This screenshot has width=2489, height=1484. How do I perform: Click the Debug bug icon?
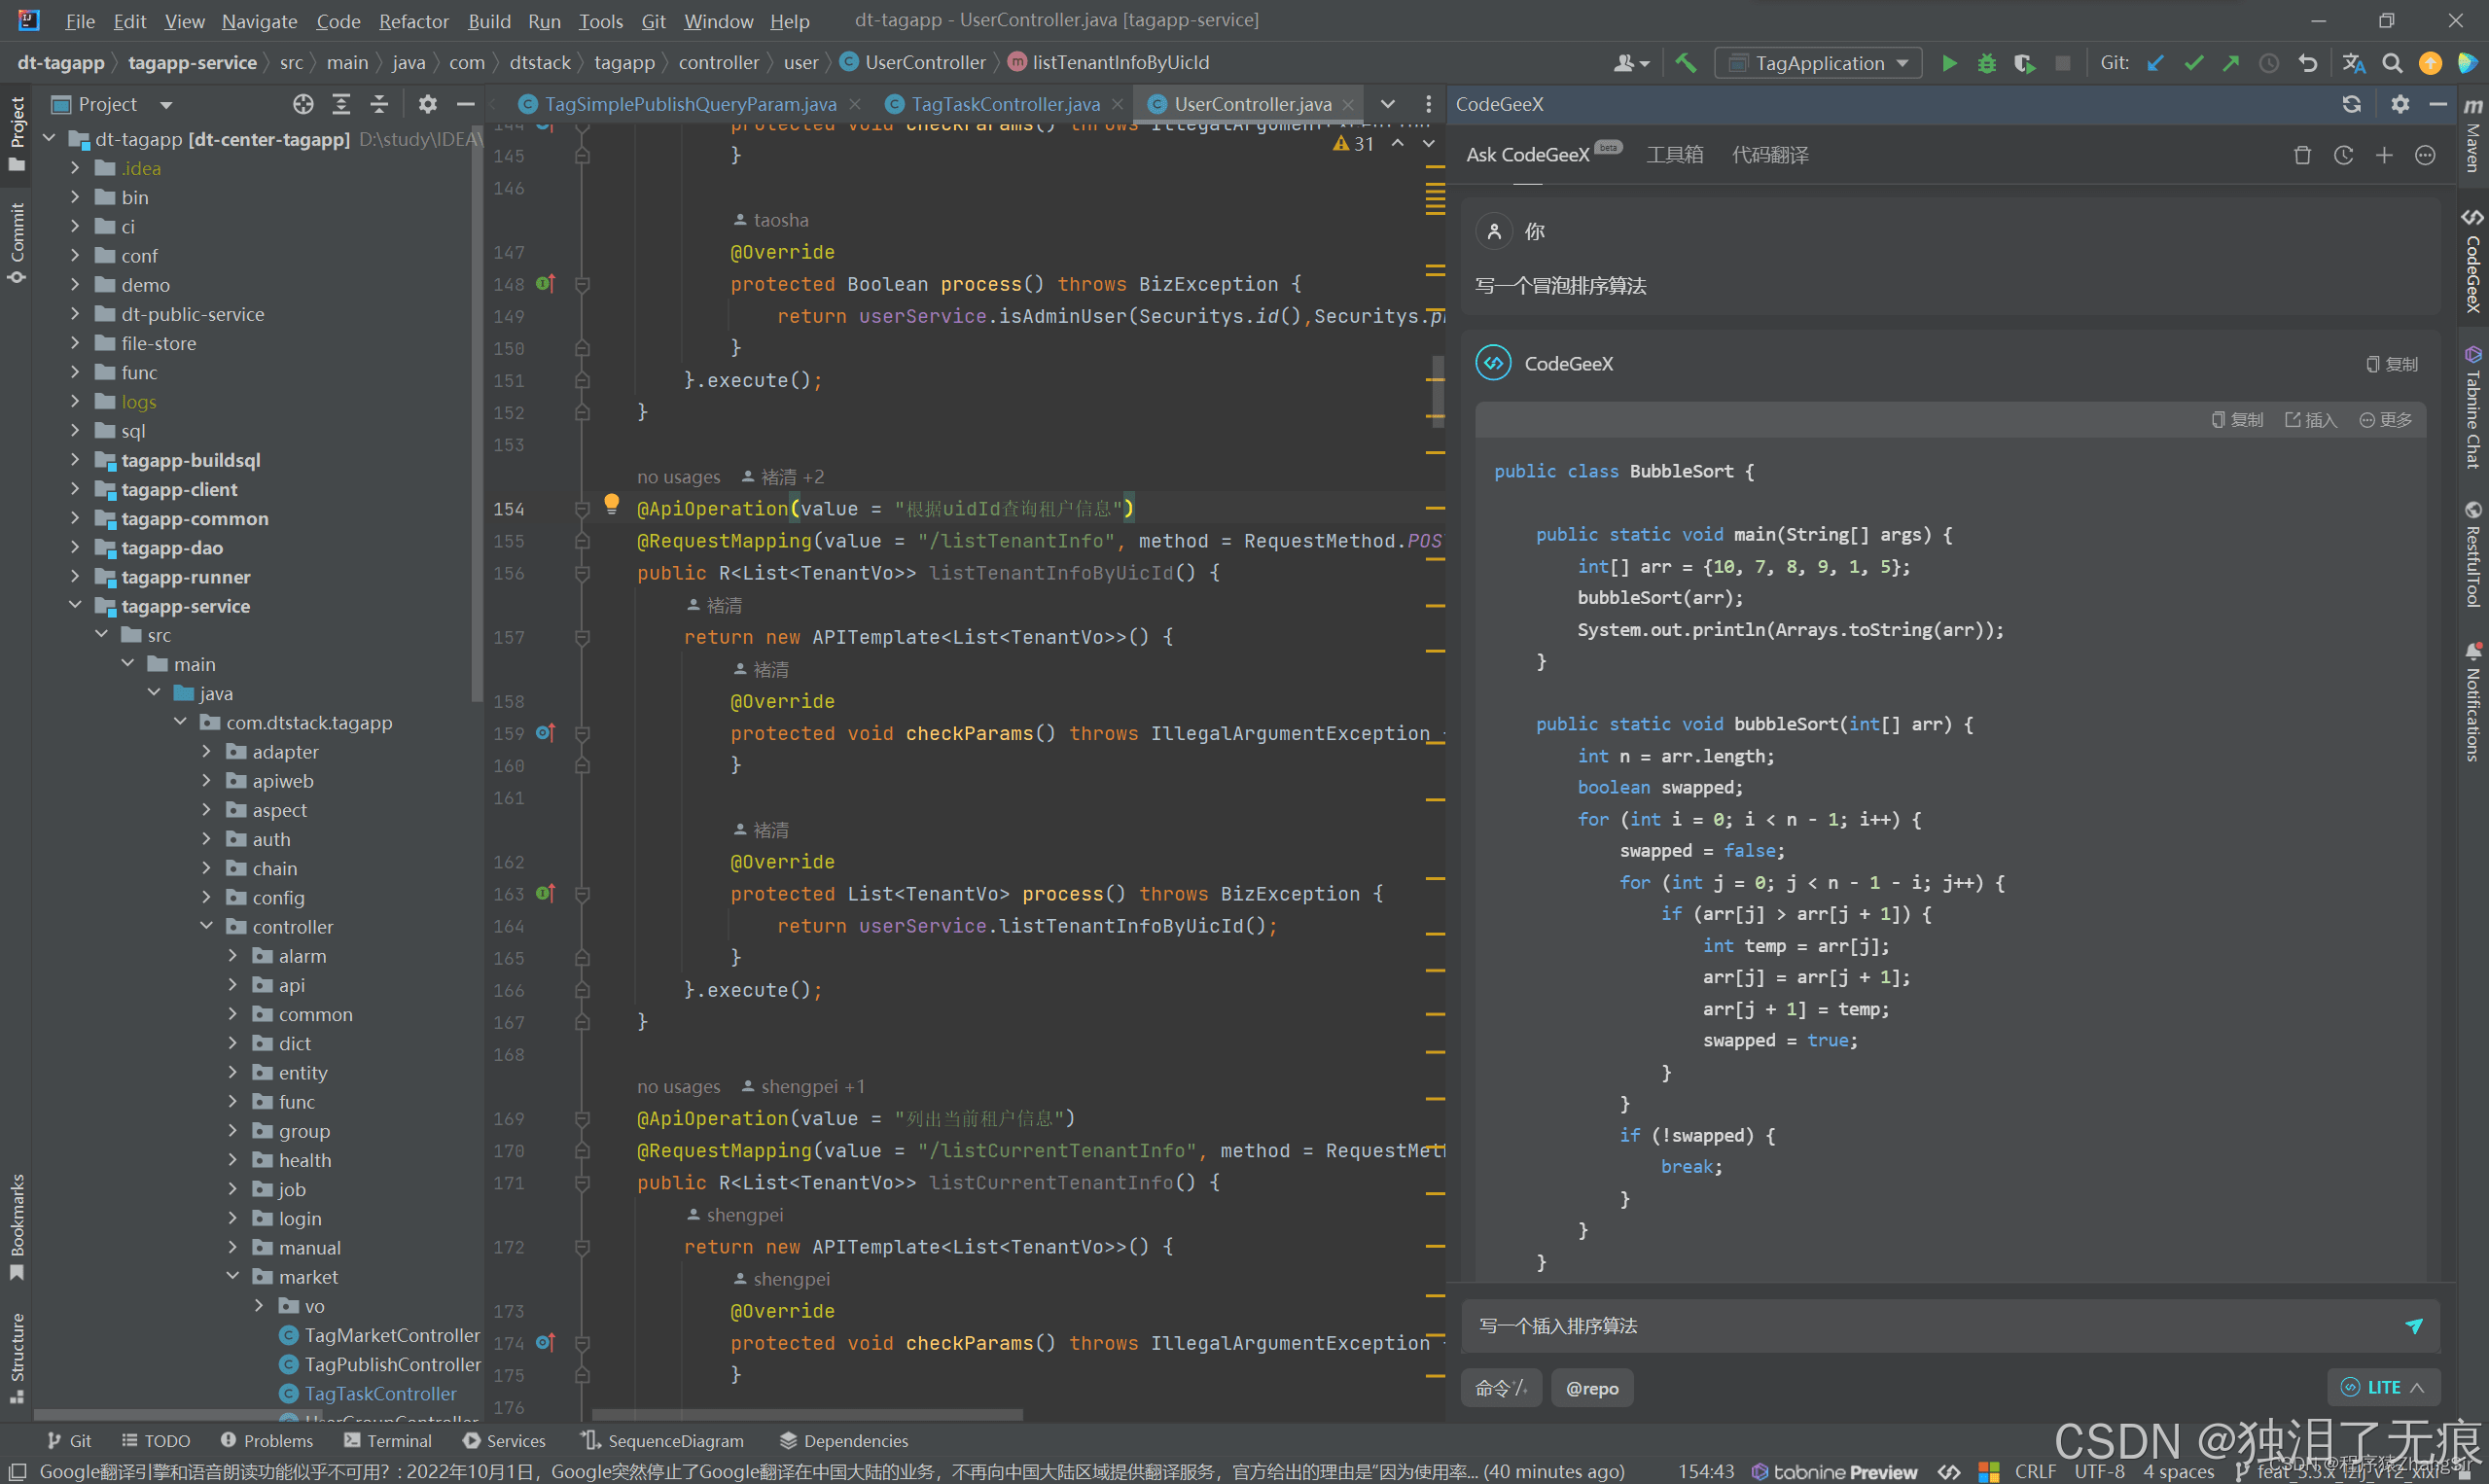[x=1986, y=63]
